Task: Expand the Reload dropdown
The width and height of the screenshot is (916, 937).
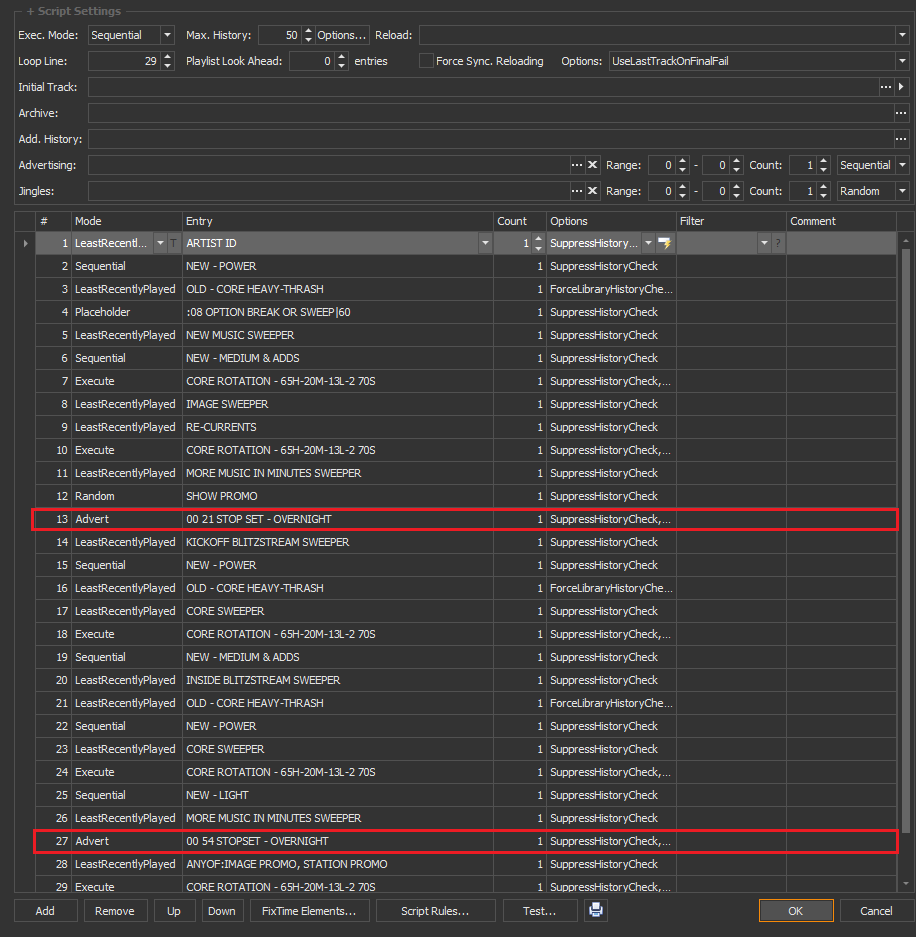Action: (x=902, y=35)
